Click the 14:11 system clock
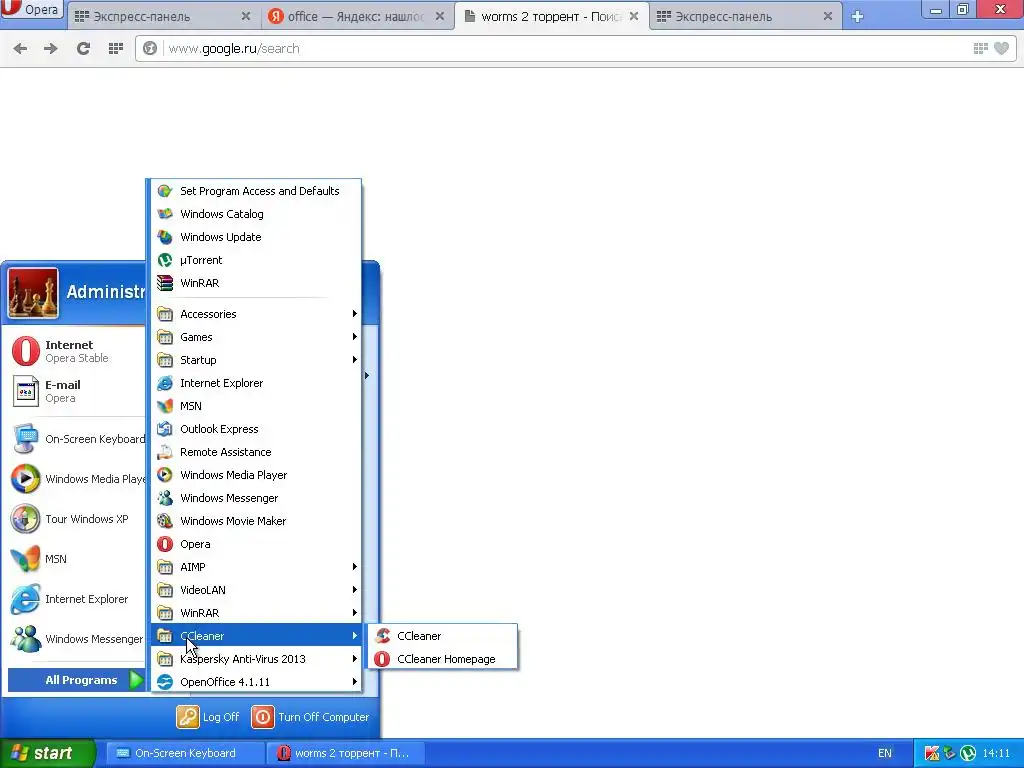 click(996, 753)
